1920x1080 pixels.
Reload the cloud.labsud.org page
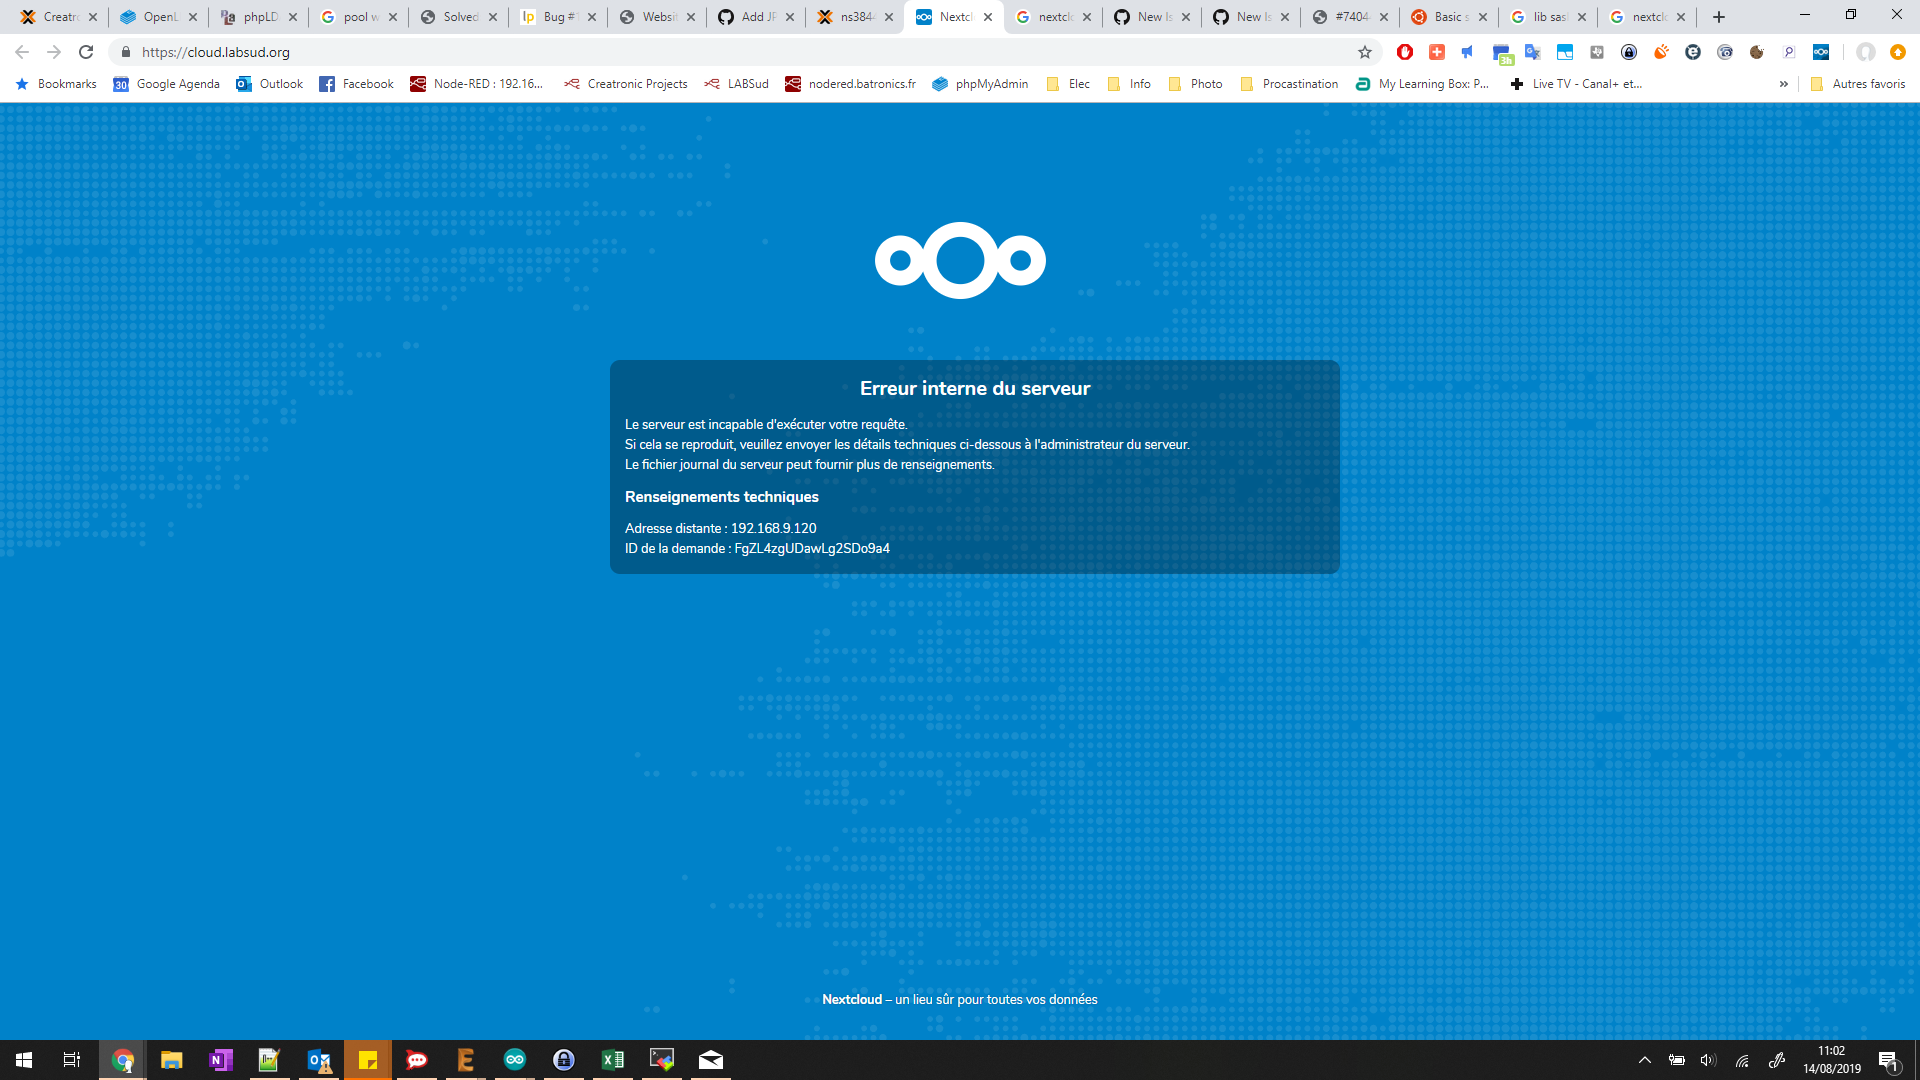coord(86,52)
